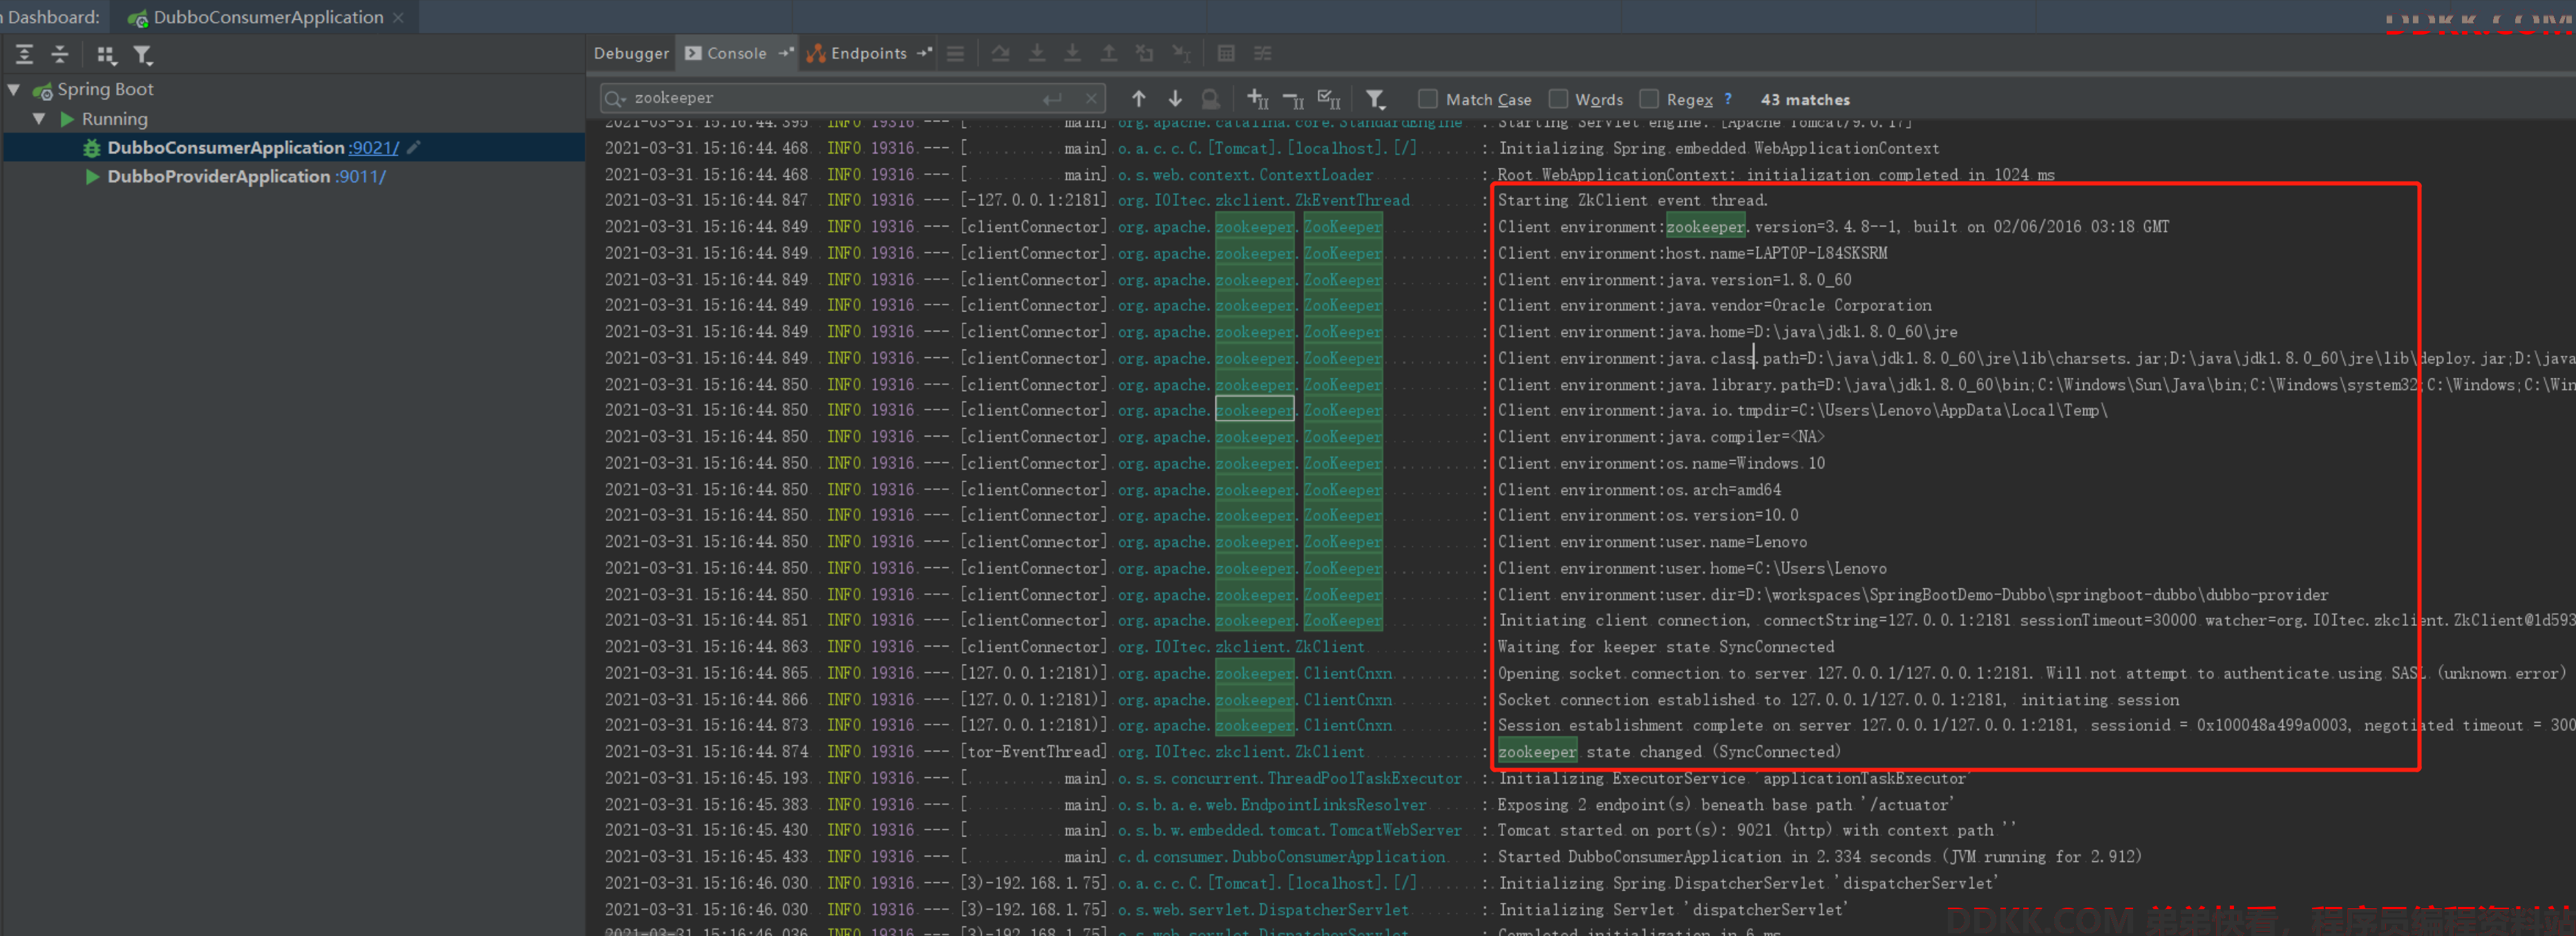Click the Collapse All icon in Dashboard
This screenshot has width=2576, height=936.
[x=60, y=55]
